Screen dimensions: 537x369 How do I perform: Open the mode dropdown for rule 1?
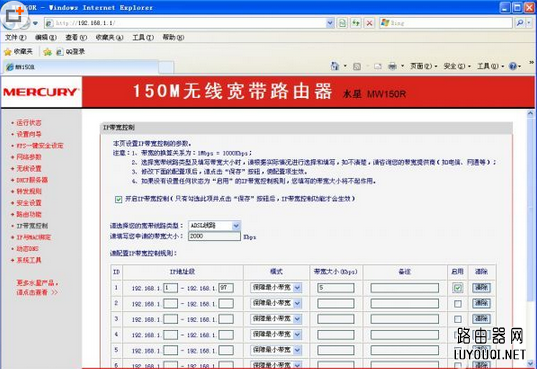coord(276,287)
